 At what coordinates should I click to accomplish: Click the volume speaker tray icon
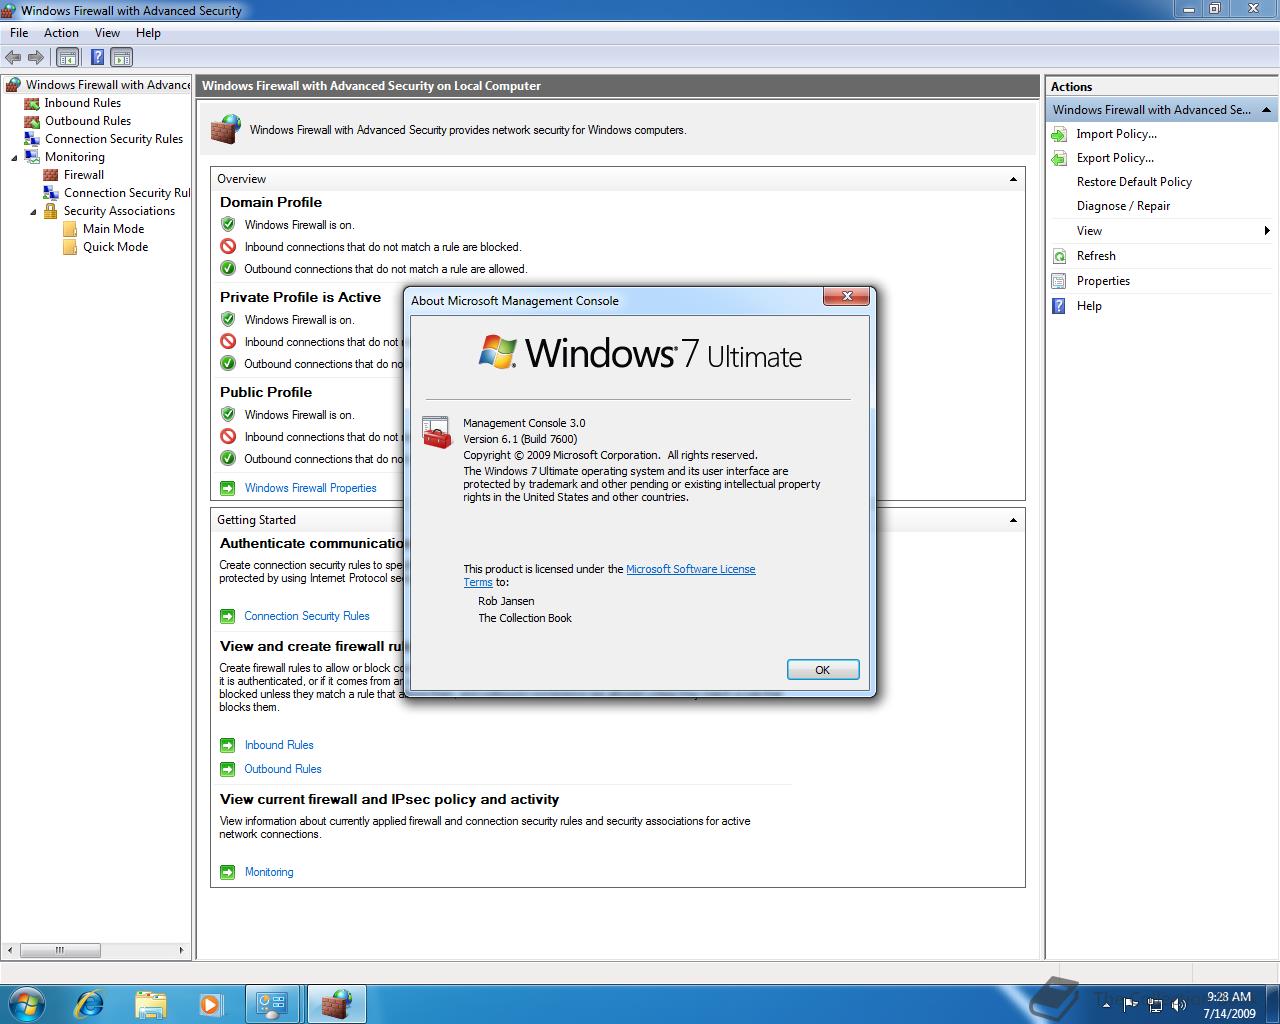(x=1179, y=1004)
